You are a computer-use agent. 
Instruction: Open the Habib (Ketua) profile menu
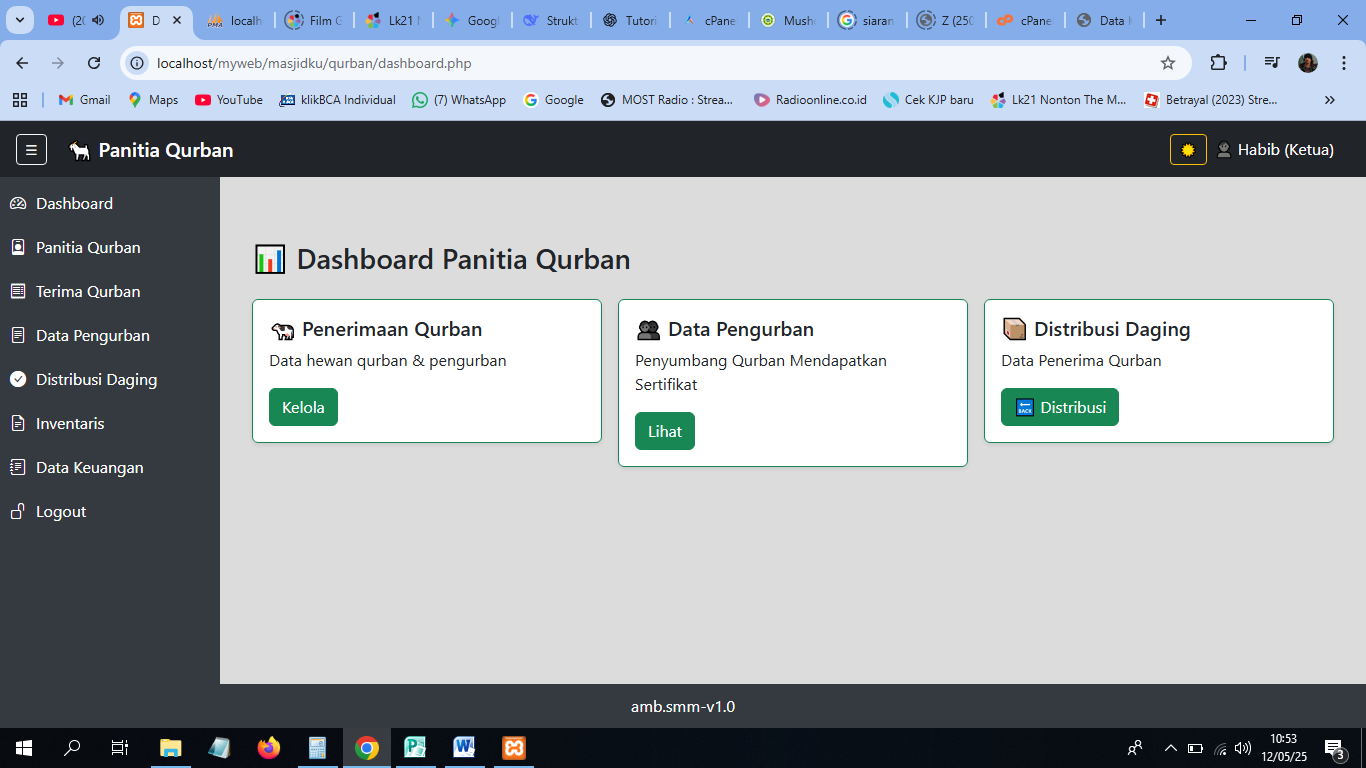coord(1285,149)
